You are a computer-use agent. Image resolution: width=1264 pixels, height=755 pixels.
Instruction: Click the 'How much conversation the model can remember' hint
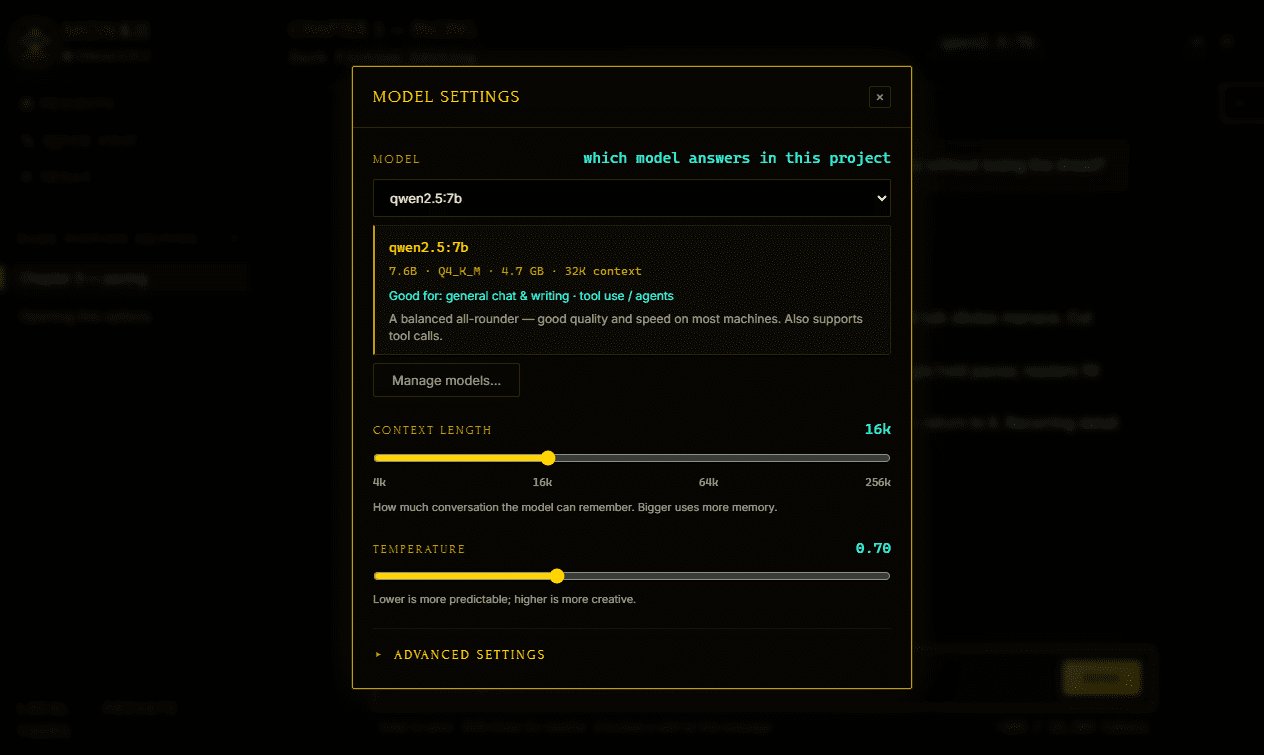pyautogui.click(x=575, y=507)
